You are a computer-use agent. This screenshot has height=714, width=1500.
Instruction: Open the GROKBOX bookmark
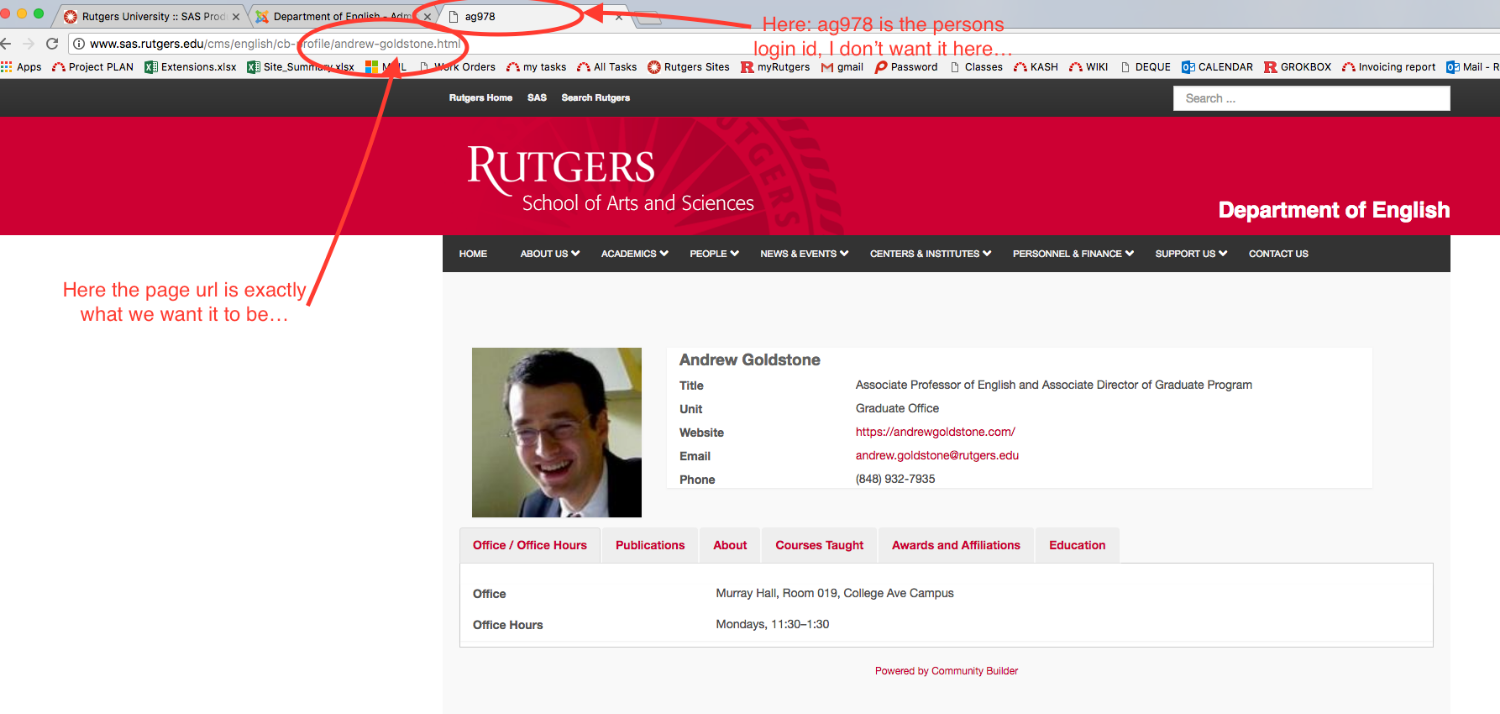pyautogui.click(x=1298, y=67)
